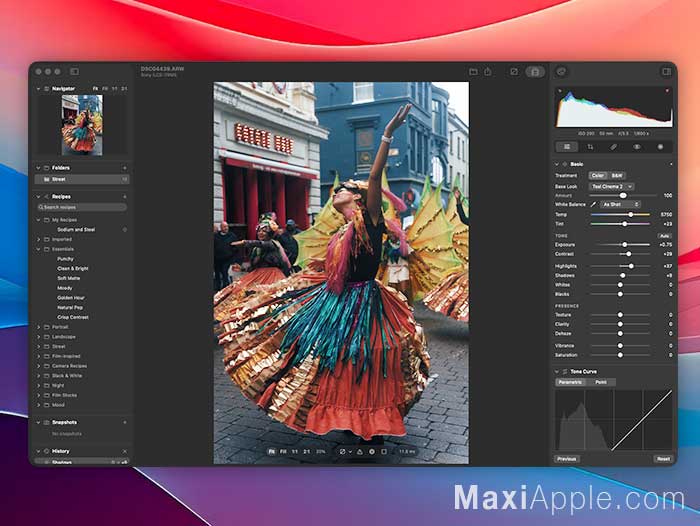Collapse the Basic panel section

[x=557, y=164]
